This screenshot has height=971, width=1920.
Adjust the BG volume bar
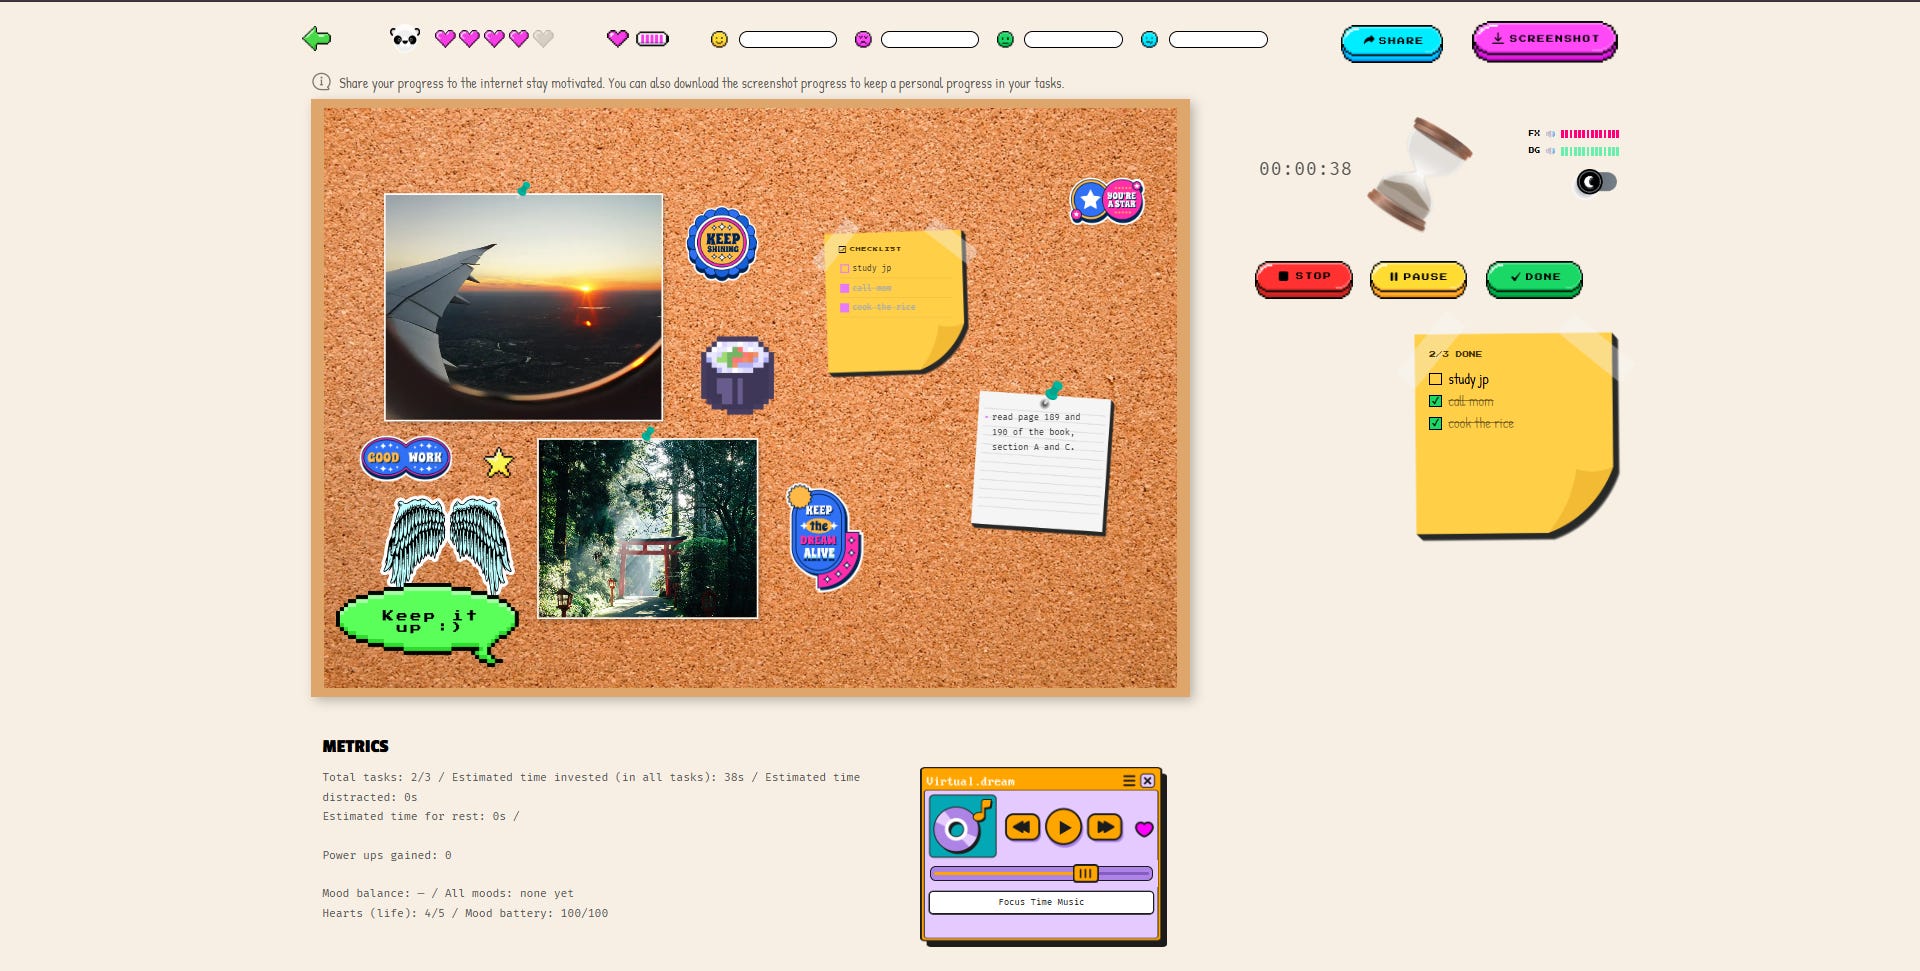click(x=1590, y=151)
